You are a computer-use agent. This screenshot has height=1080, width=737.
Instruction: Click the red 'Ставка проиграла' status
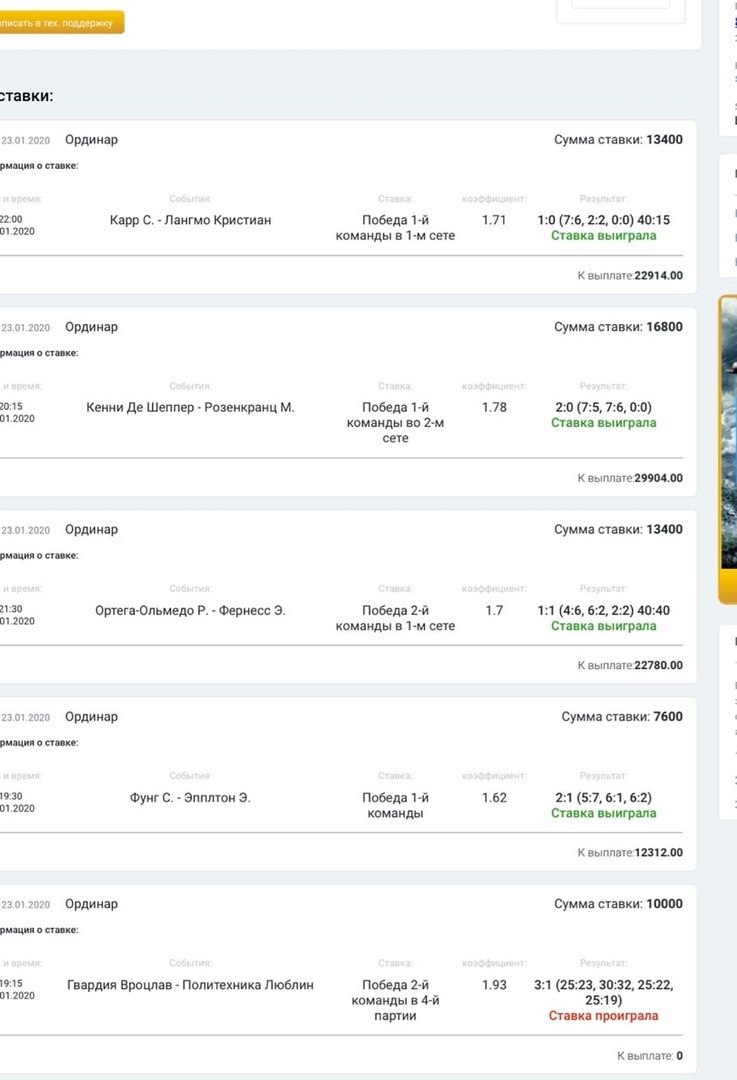[x=603, y=1016]
